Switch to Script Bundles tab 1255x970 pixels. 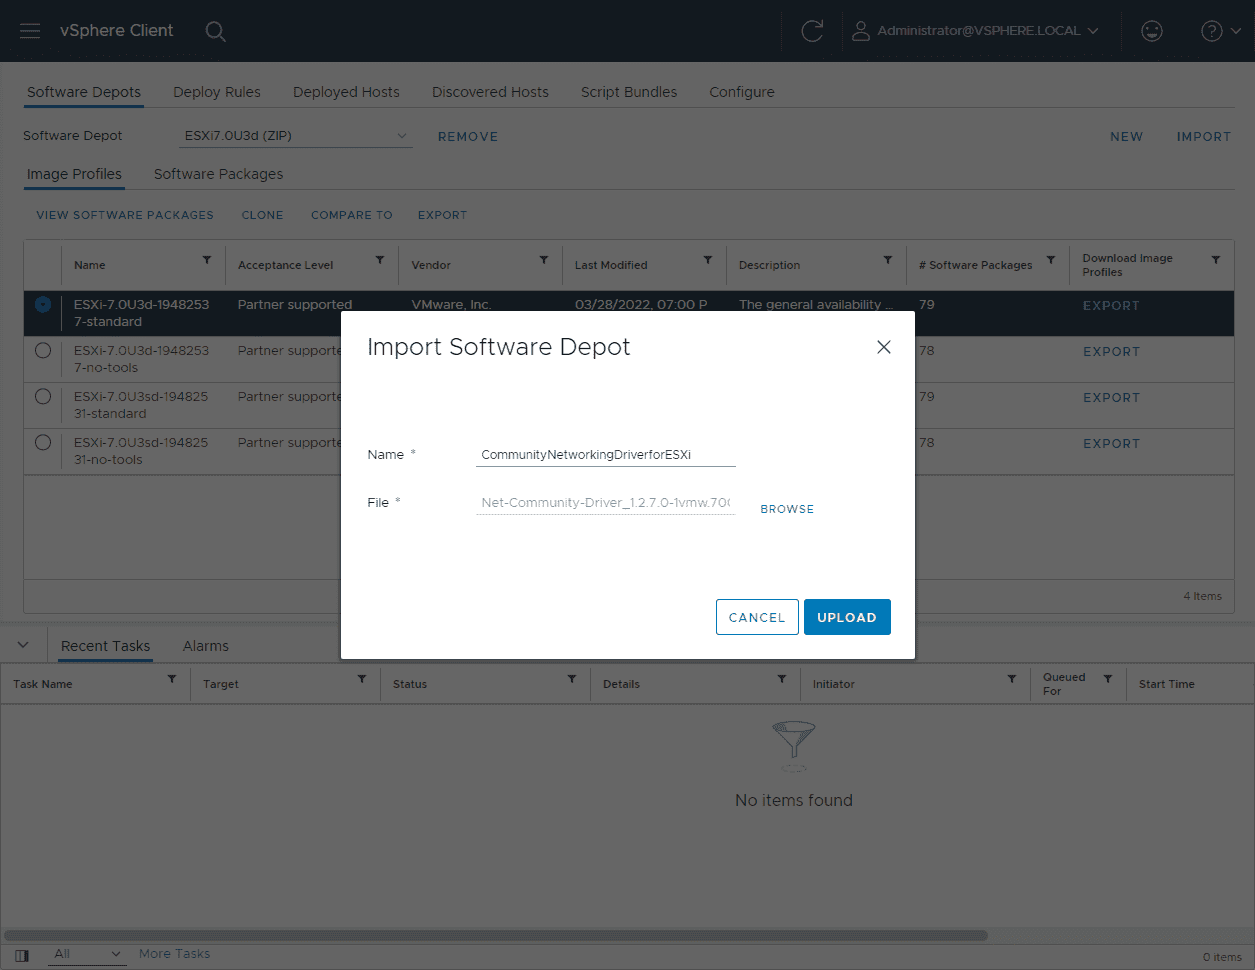[x=629, y=92]
